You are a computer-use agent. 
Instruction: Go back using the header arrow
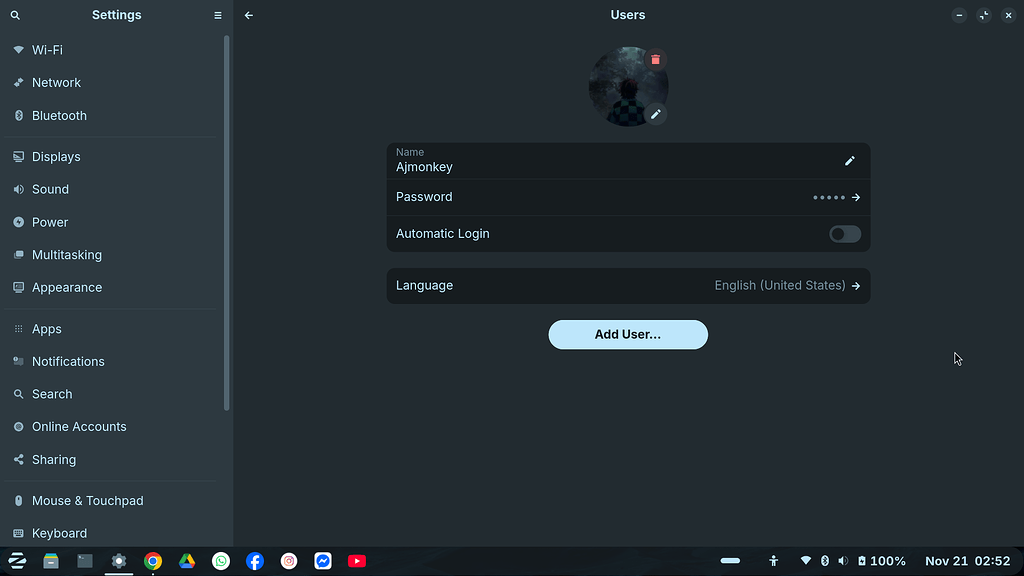(249, 15)
